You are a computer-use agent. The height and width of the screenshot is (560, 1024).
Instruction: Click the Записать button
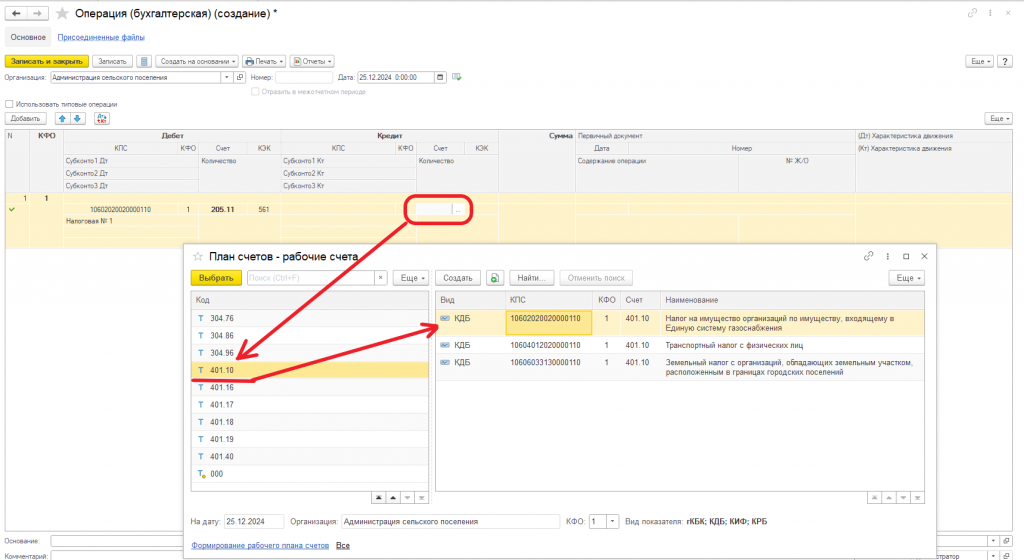pos(112,61)
